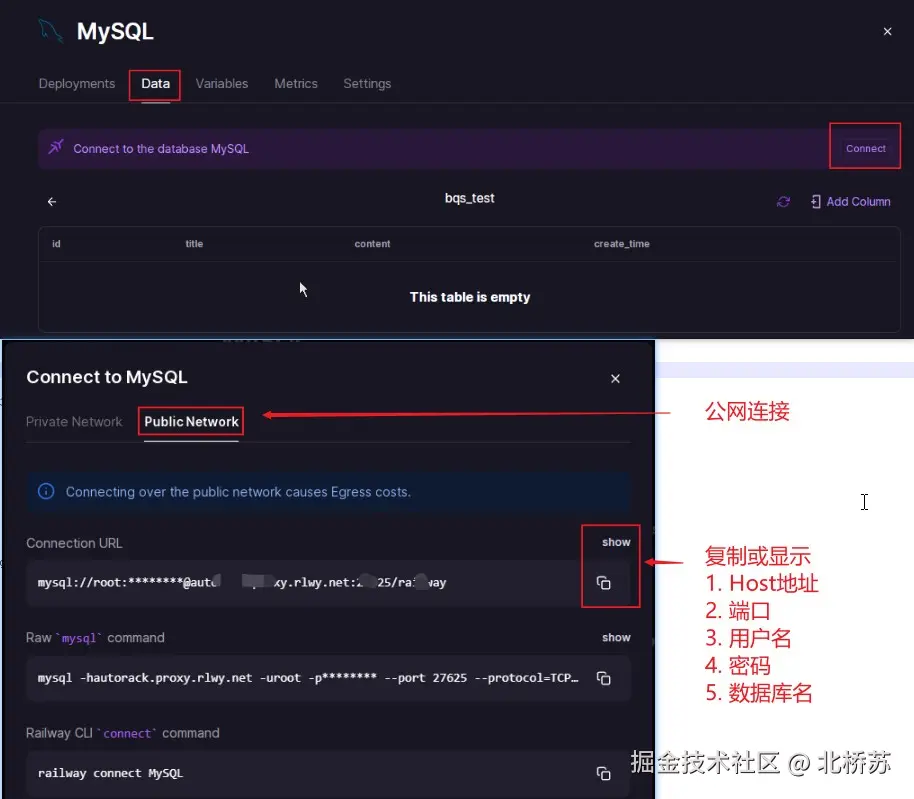Click the railway connect MySQL text
914x799 pixels.
pyautogui.click(x=110, y=773)
